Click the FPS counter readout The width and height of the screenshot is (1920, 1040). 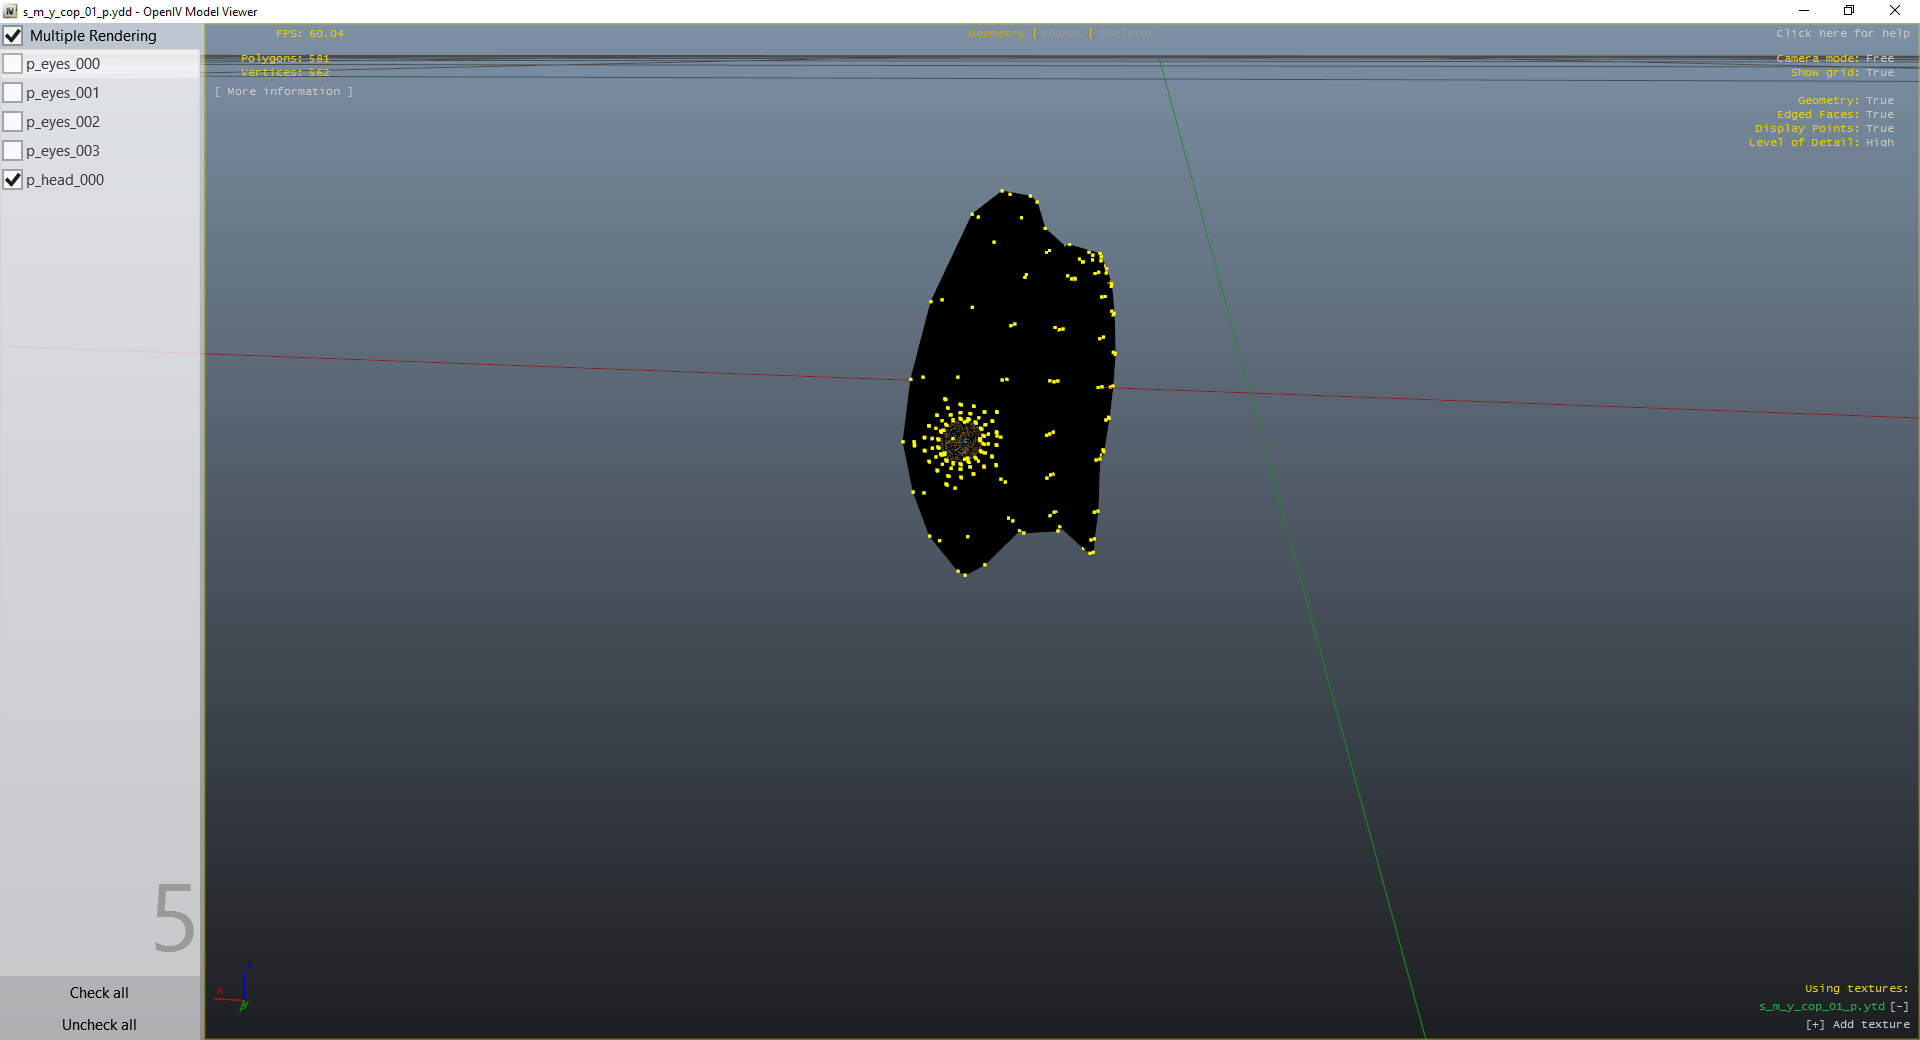point(310,34)
